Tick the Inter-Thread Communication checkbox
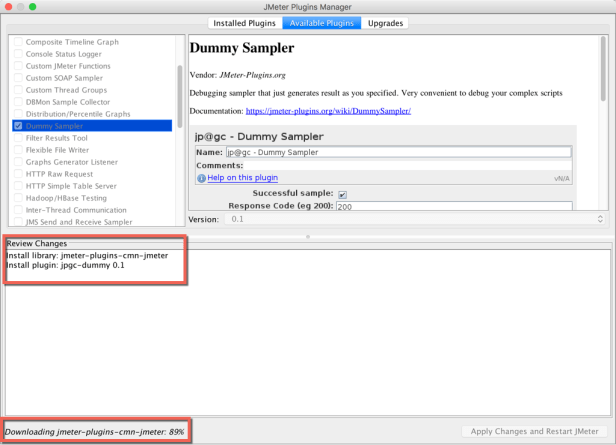This screenshot has width=616, height=445. 18,210
